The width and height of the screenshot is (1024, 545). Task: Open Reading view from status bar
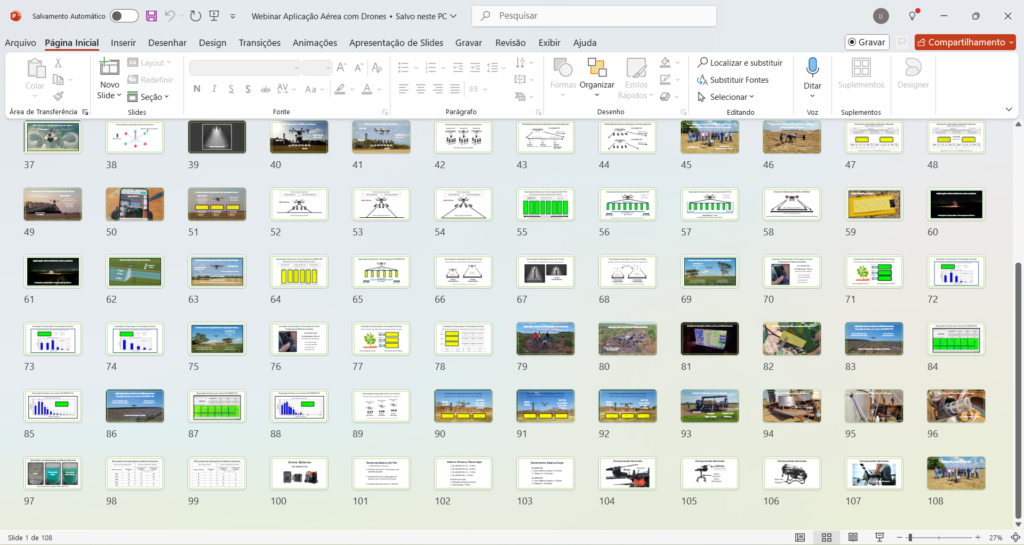tap(851, 537)
